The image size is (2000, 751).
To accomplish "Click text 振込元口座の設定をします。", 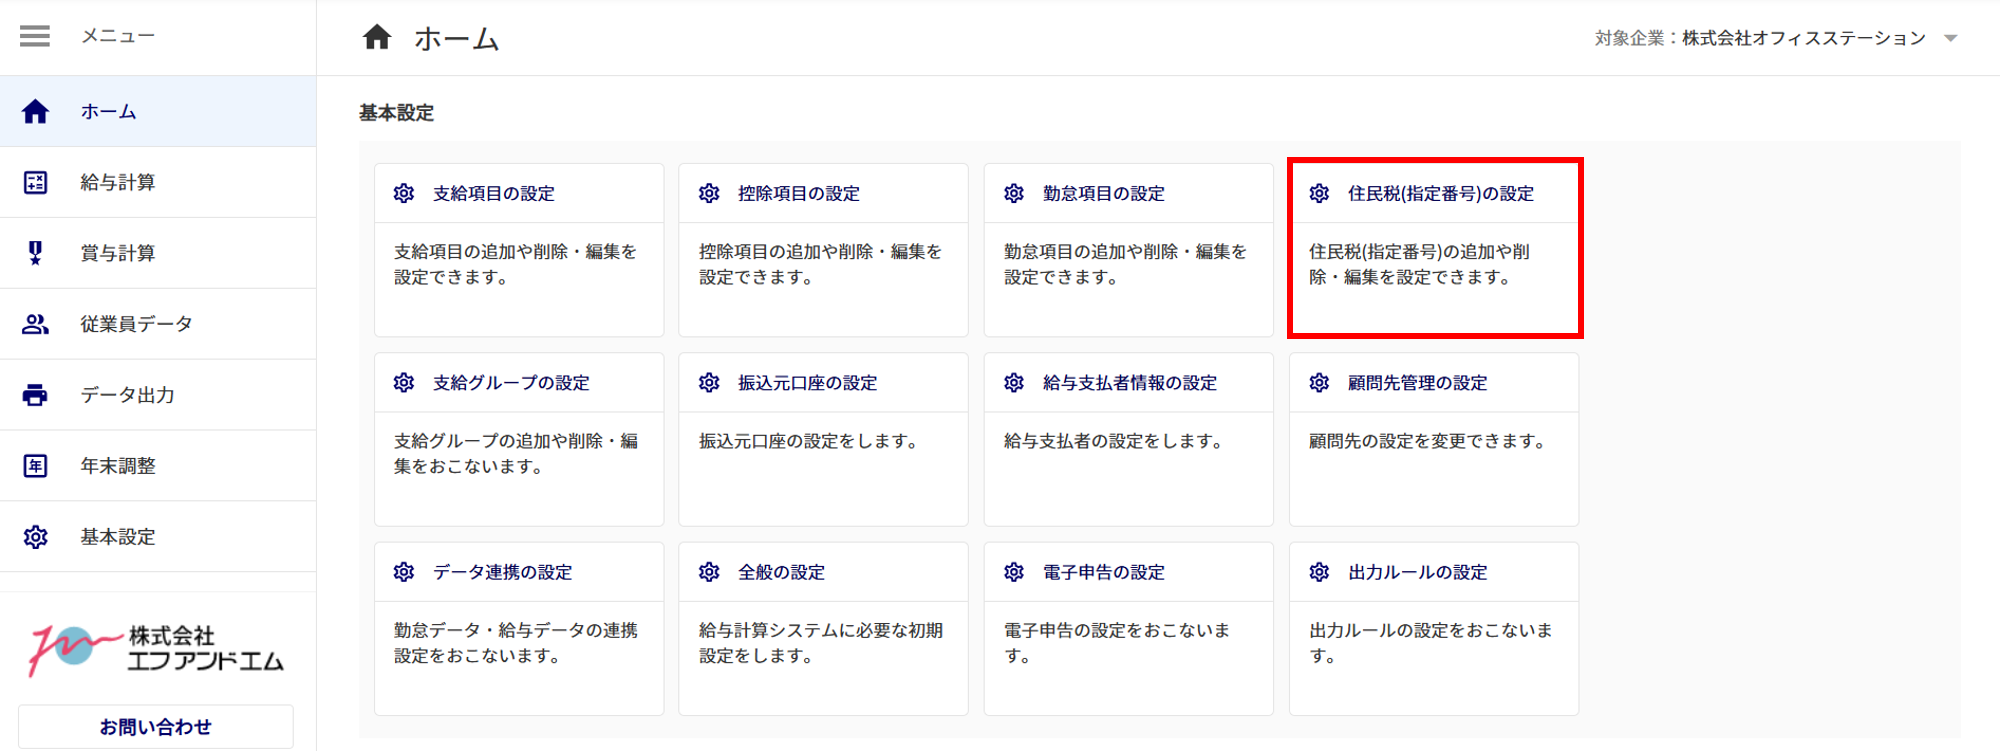I will pyautogui.click(x=808, y=441).
